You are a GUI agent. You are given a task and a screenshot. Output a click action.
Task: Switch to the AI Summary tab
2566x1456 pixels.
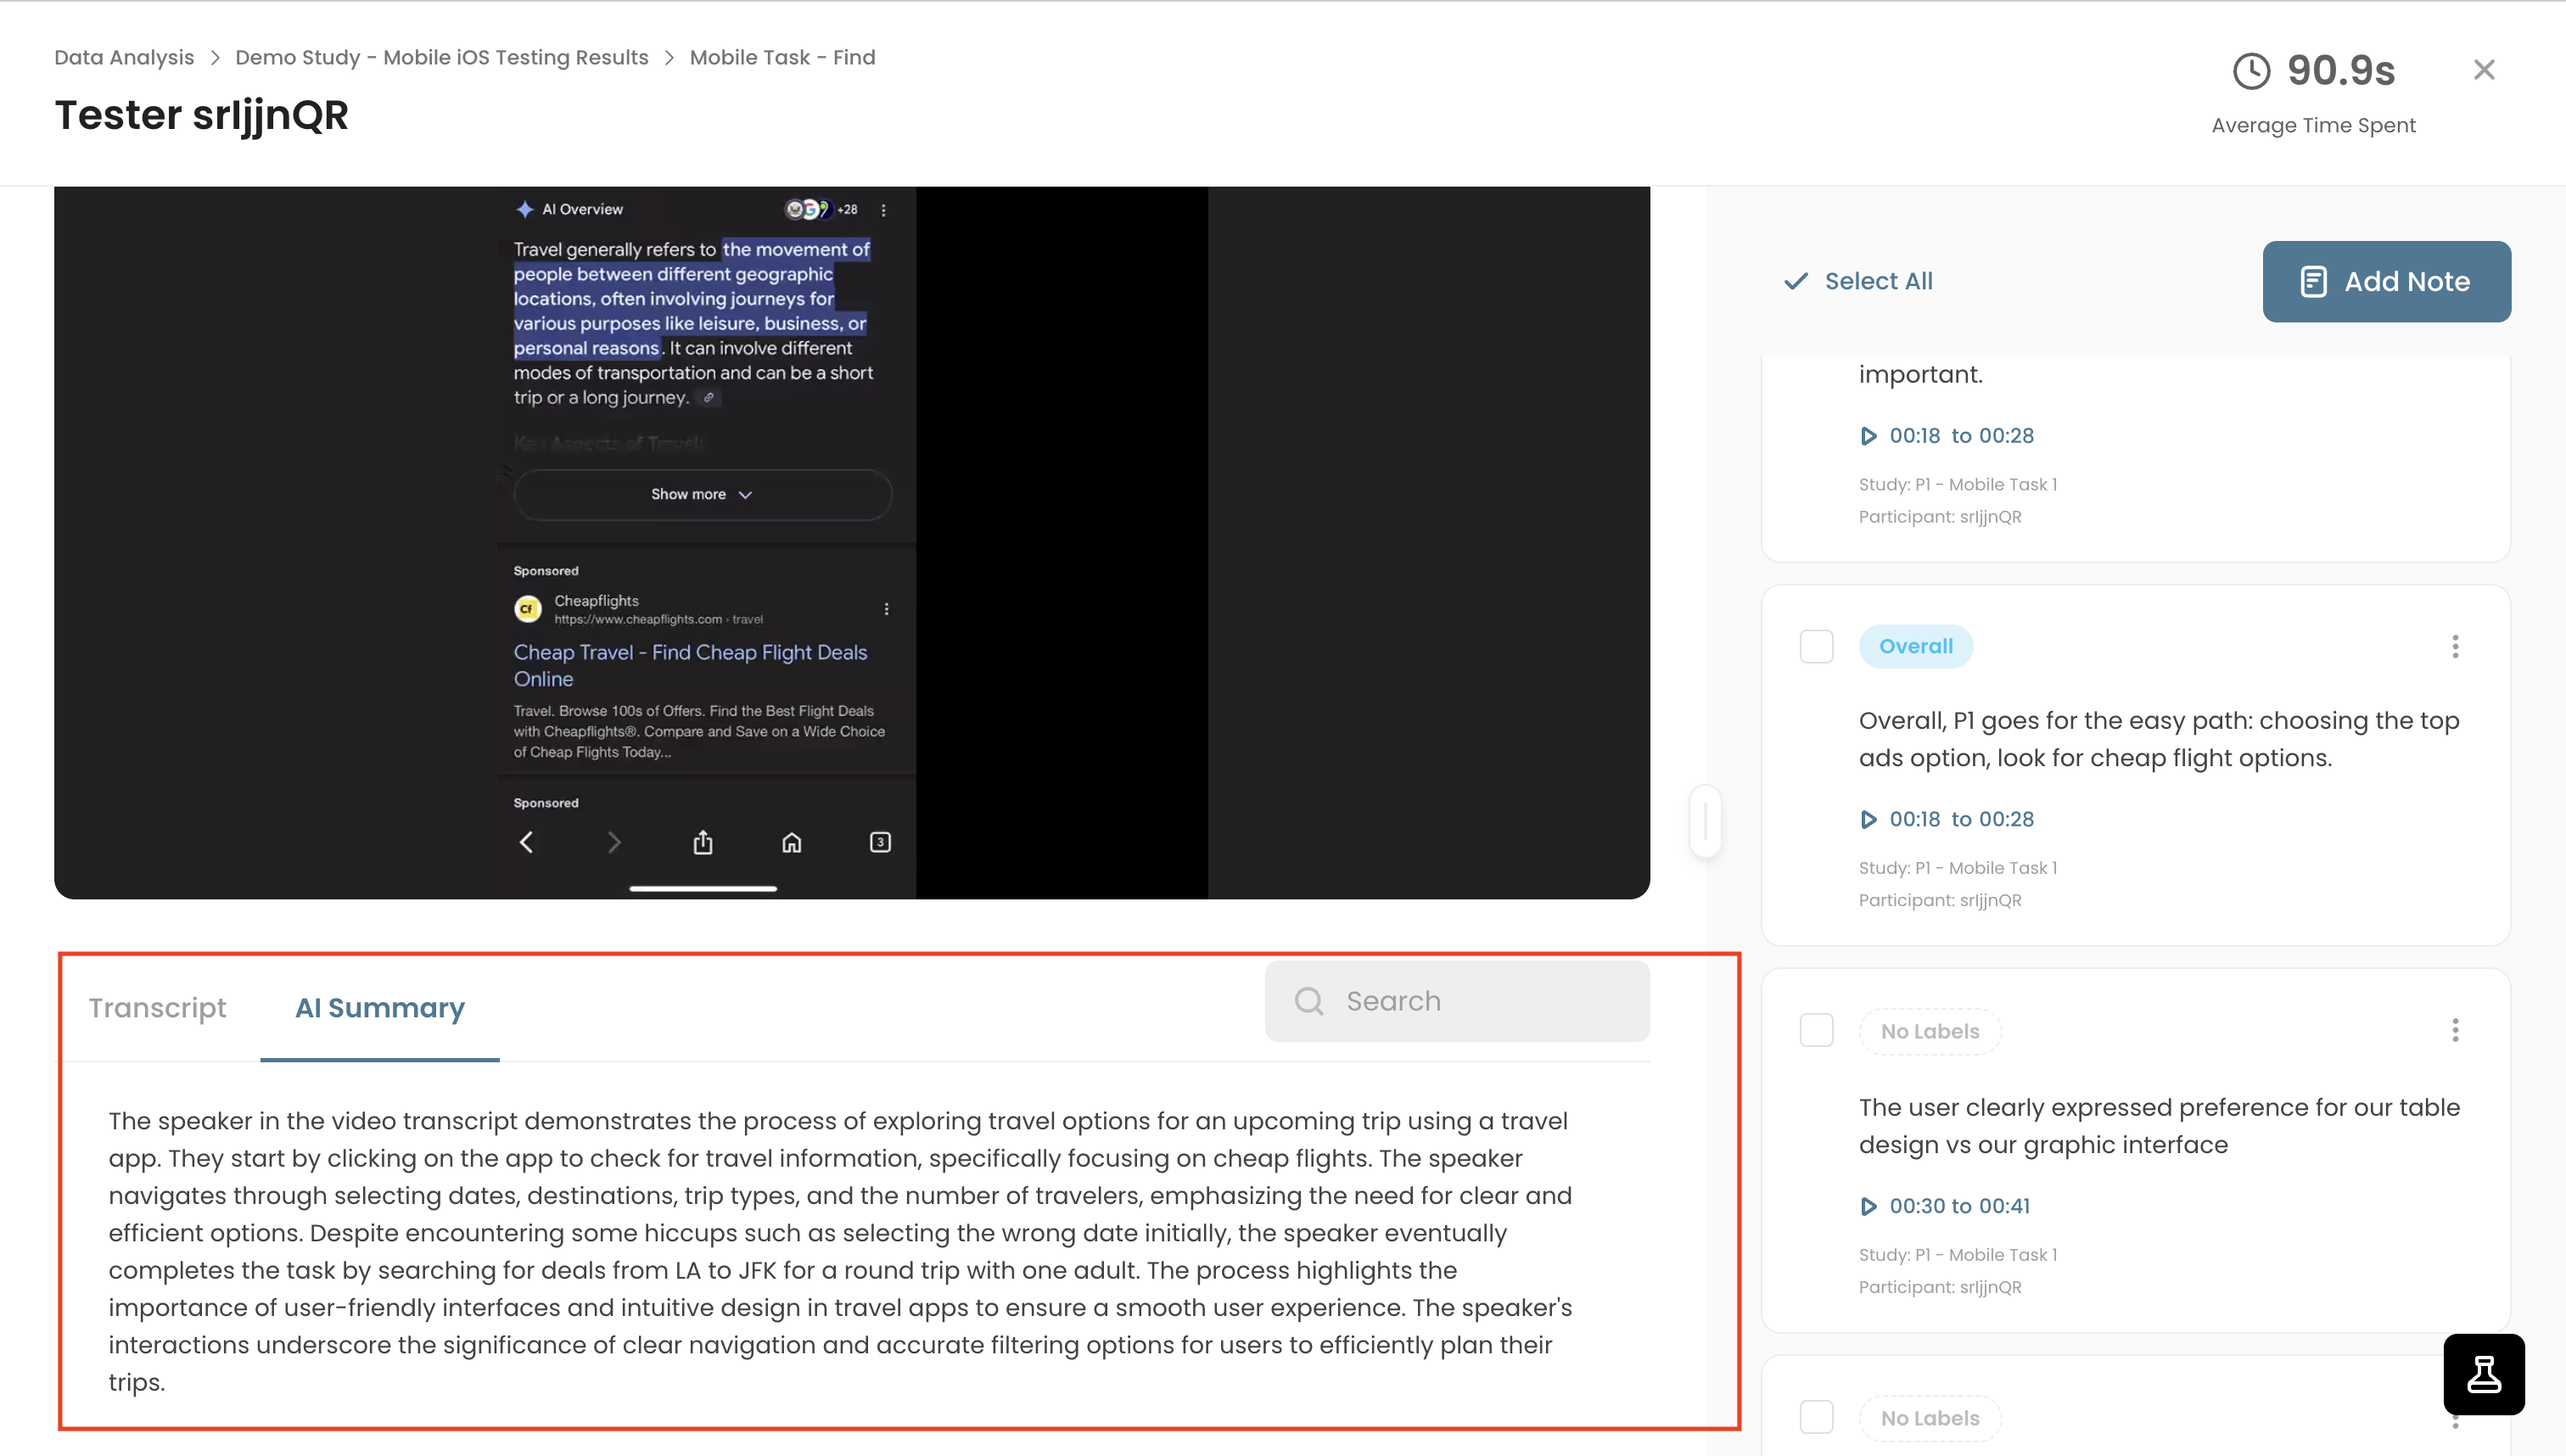click(379, 1007)
